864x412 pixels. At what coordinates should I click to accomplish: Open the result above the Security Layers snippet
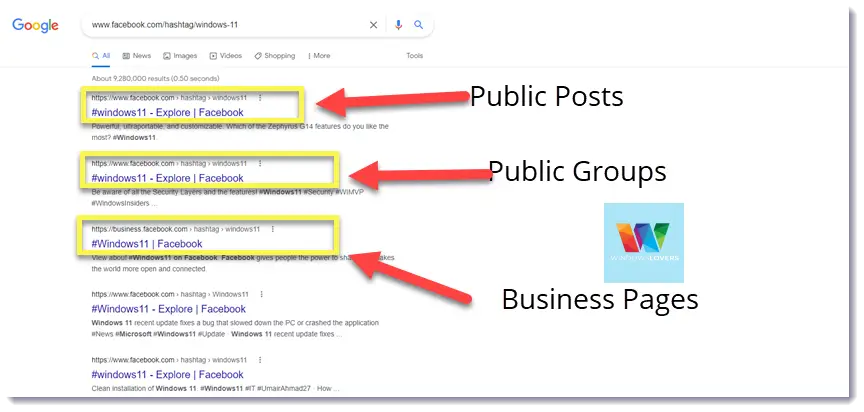point(167,178)
